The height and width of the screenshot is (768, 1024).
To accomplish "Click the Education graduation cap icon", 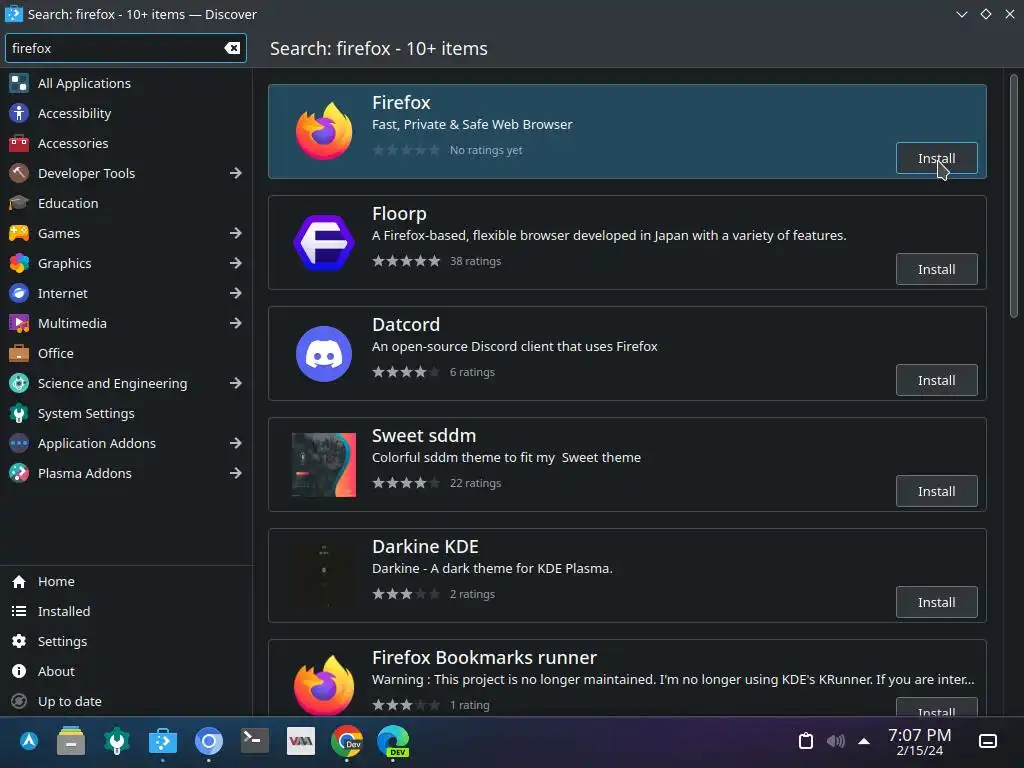I will (19, 203).
